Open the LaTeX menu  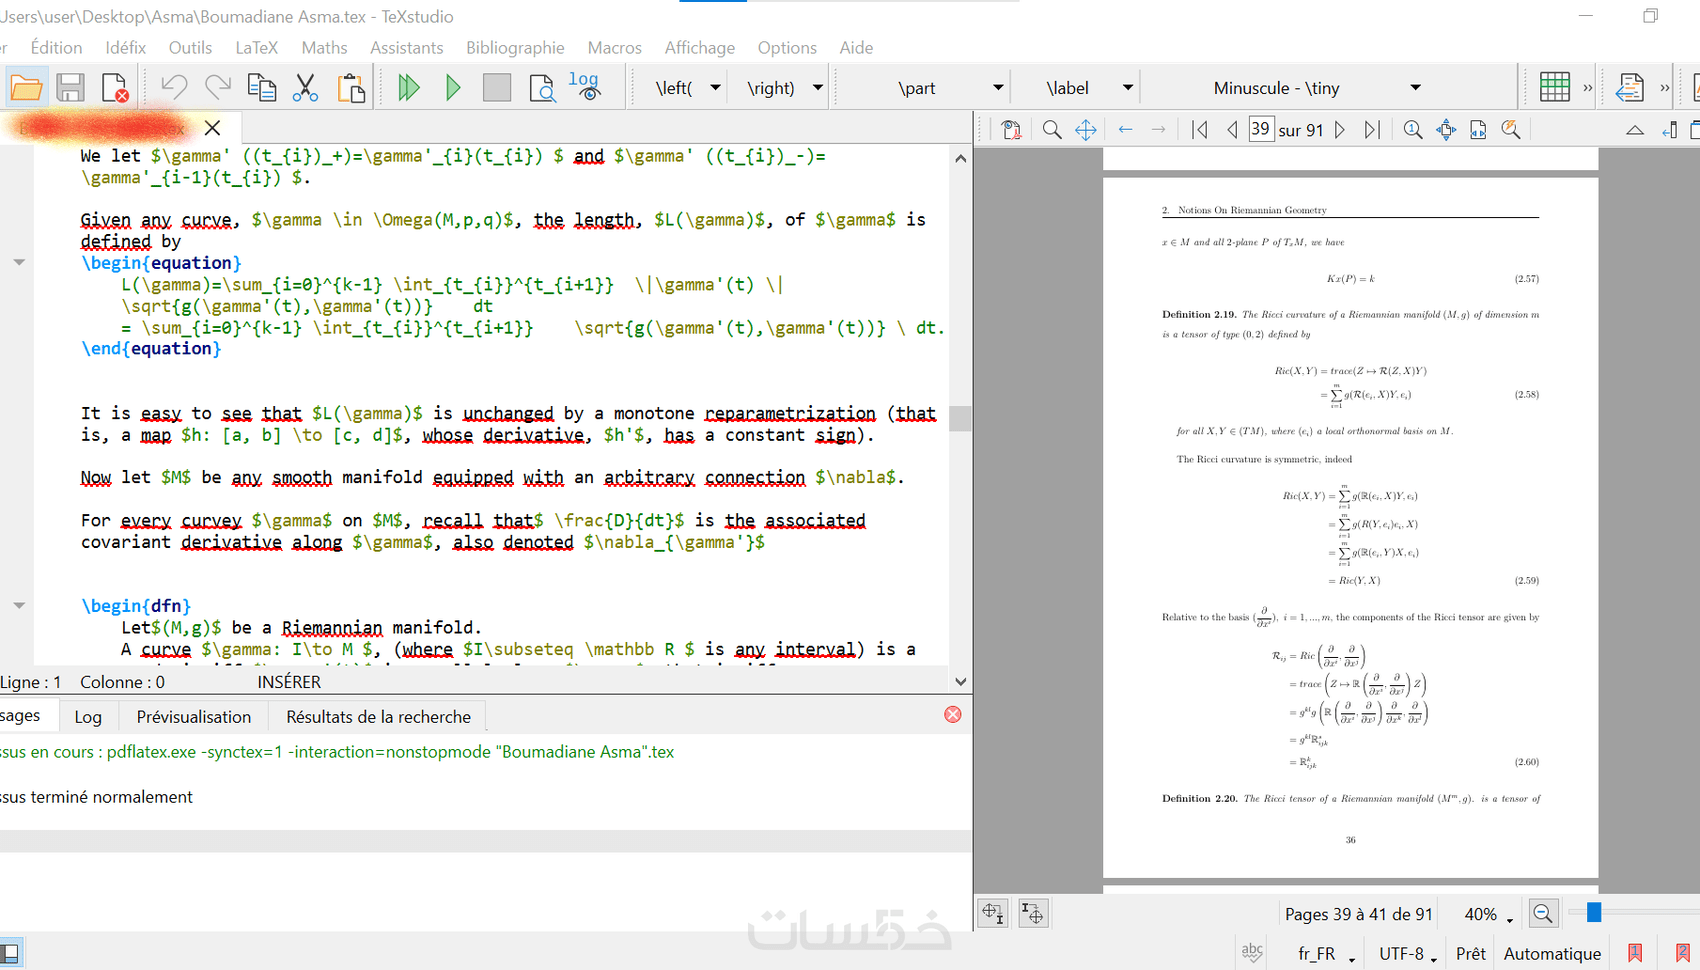[256, 47]
